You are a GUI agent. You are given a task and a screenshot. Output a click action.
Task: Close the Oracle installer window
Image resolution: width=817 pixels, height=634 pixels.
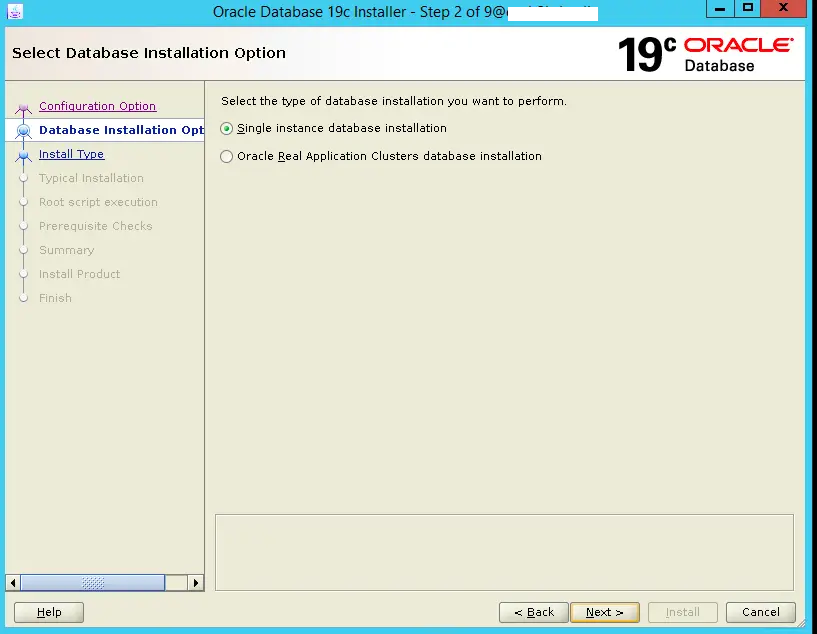pos(783,8)
